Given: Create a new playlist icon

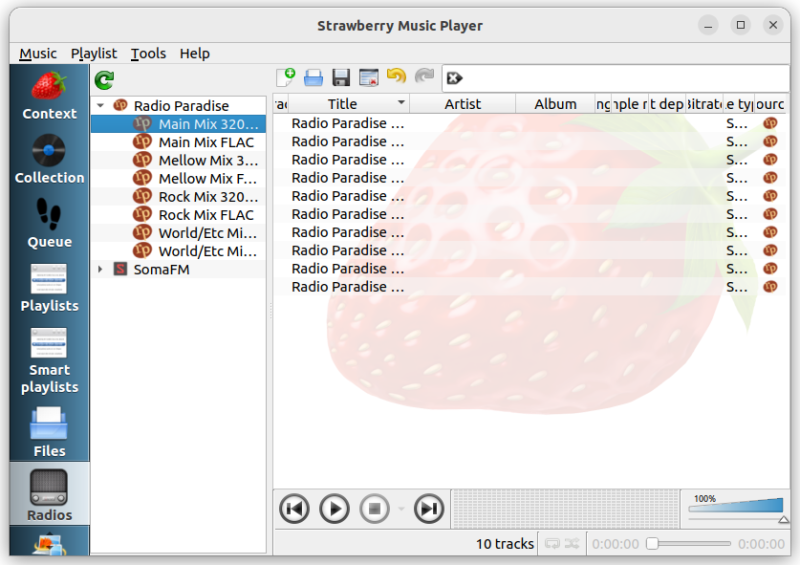Looking at the screenshot, I should click(x=286, y=78).
